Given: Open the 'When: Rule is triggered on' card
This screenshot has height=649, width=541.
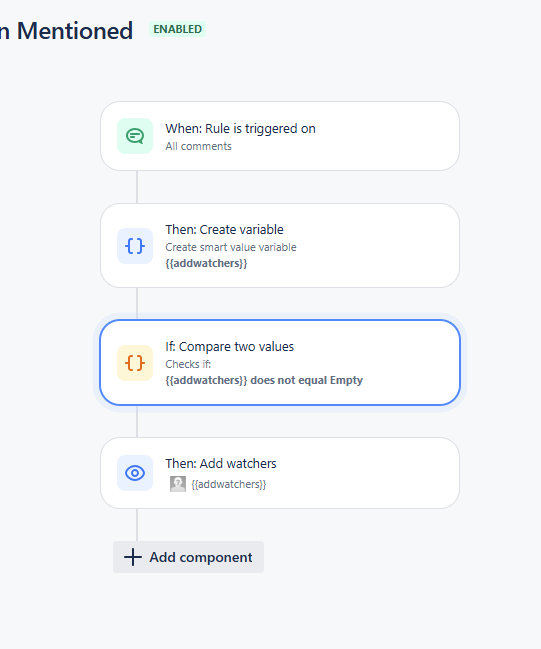Looking at the screenshot, I should (x=280, y=136).
